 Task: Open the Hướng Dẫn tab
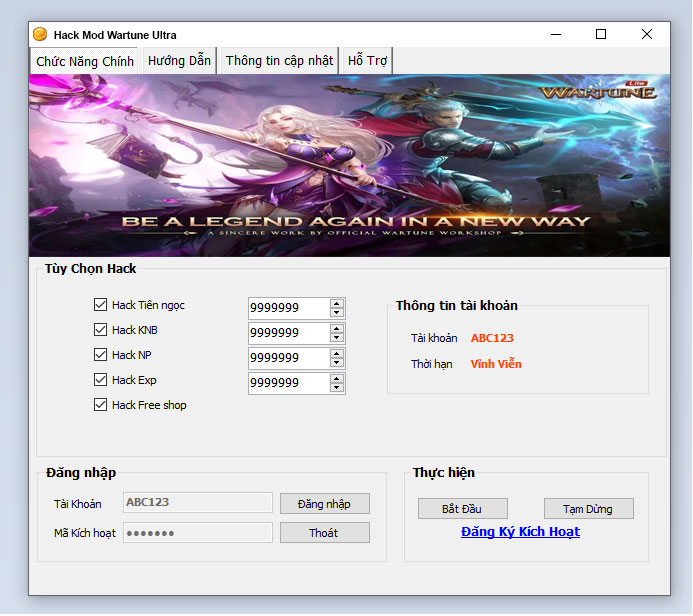[179, 61]
